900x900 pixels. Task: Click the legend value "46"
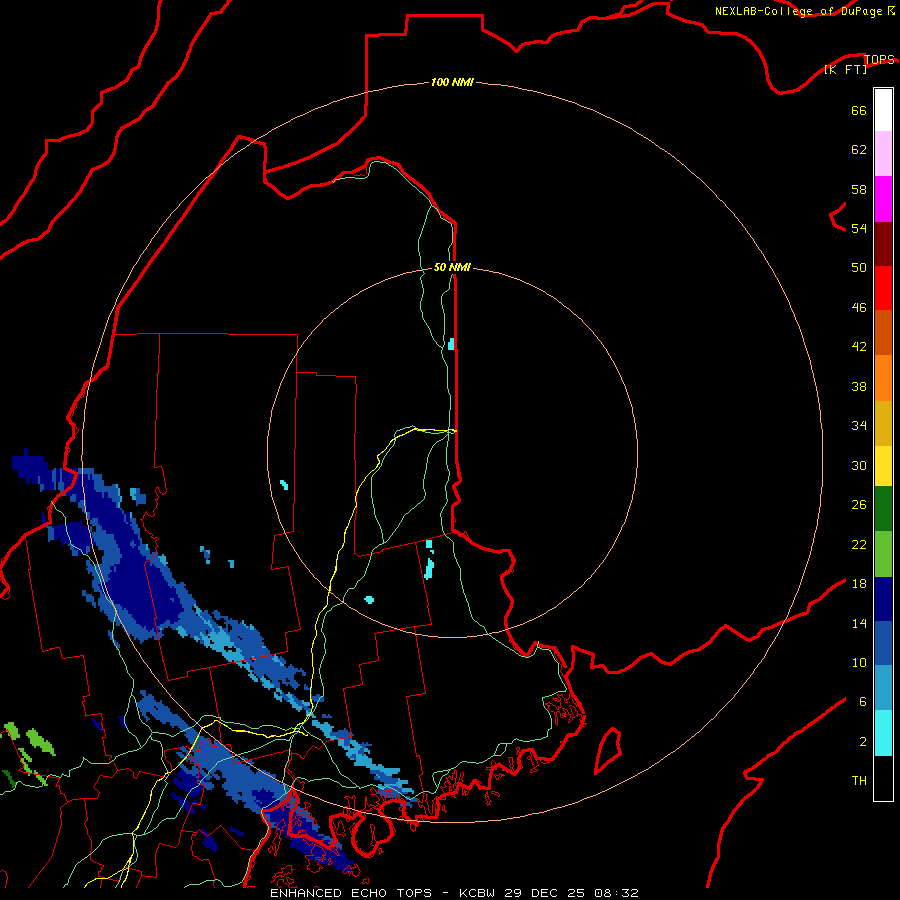coord(859,308)
